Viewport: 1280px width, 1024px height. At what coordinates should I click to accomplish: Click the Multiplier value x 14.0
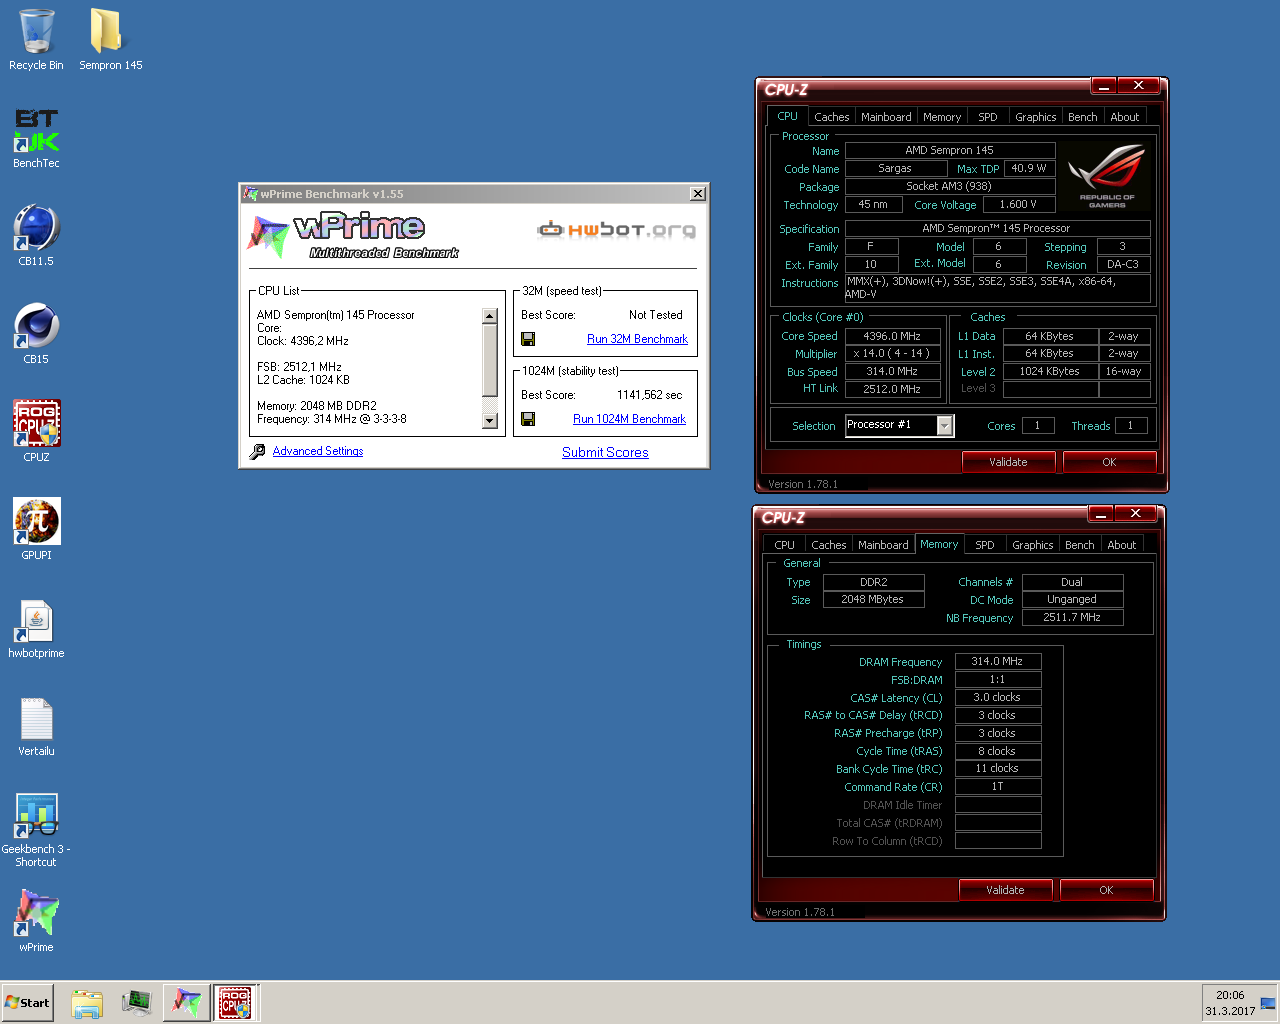(892, 353)
